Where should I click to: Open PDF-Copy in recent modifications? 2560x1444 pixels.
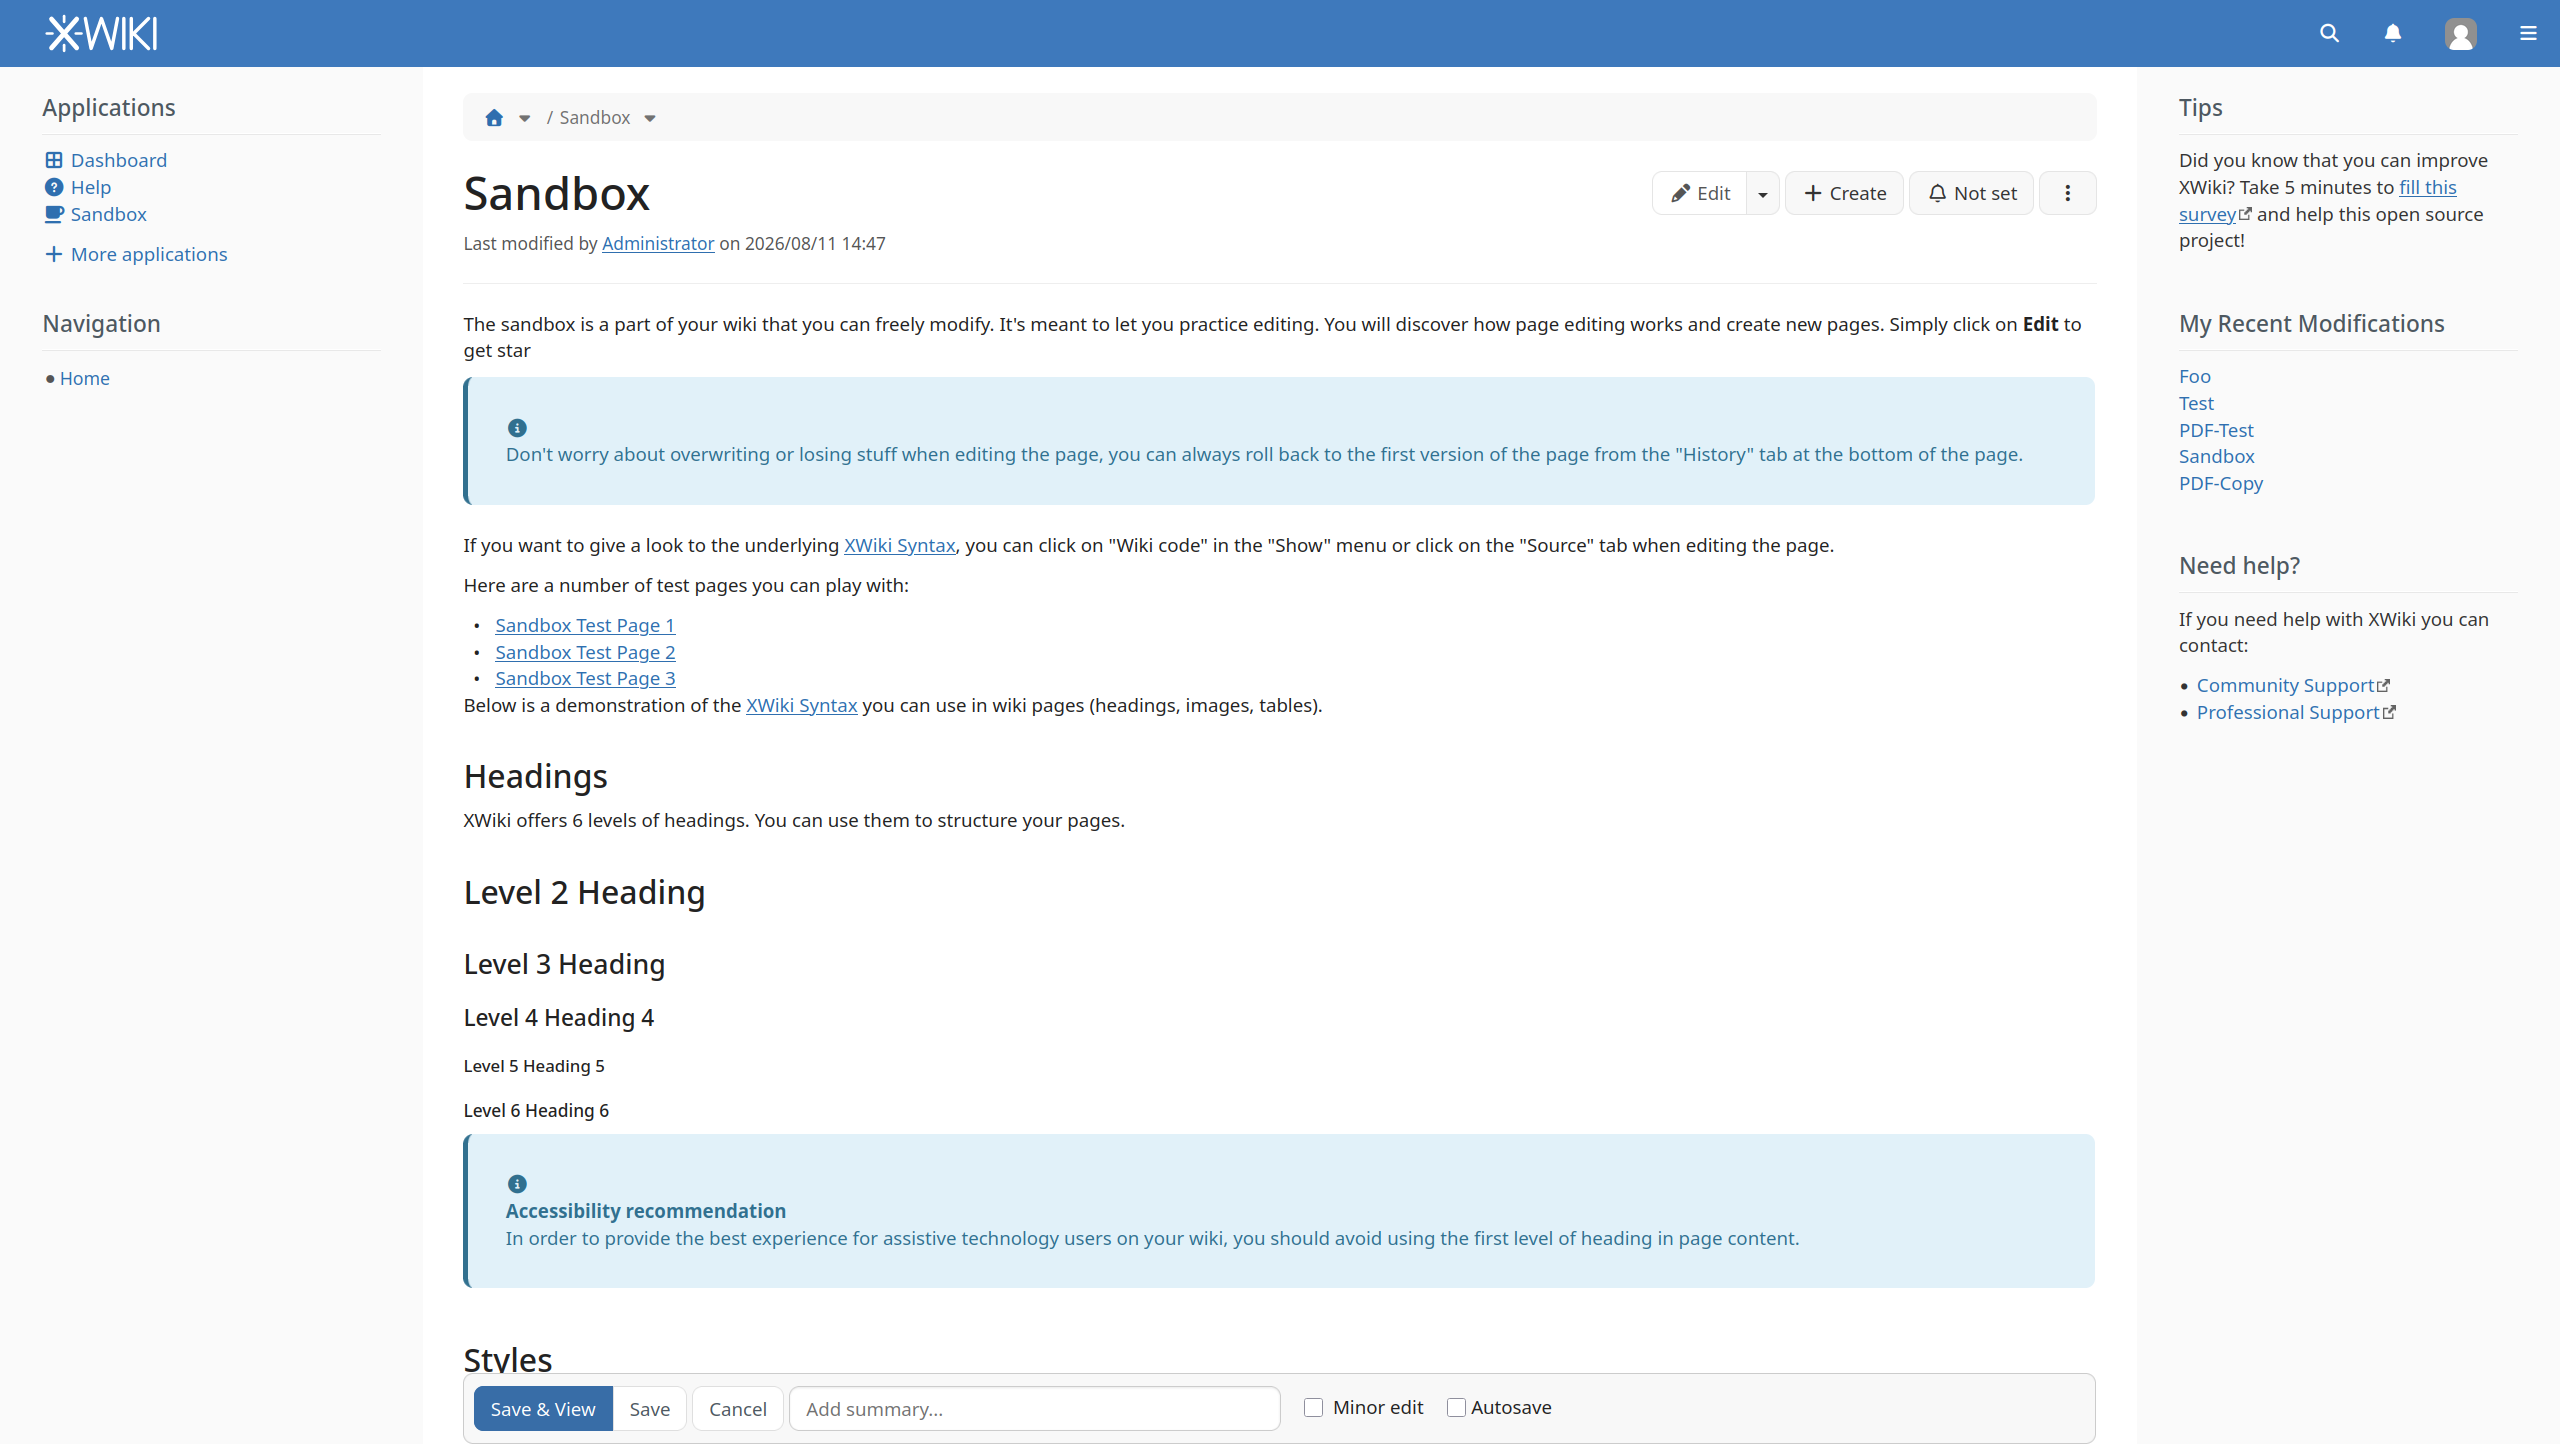pyautogui.click(x=2221, y=483)
